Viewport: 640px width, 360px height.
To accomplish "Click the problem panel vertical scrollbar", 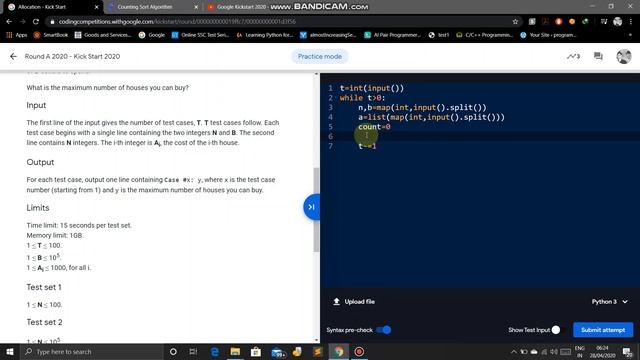I will click(x=316, y=209).
